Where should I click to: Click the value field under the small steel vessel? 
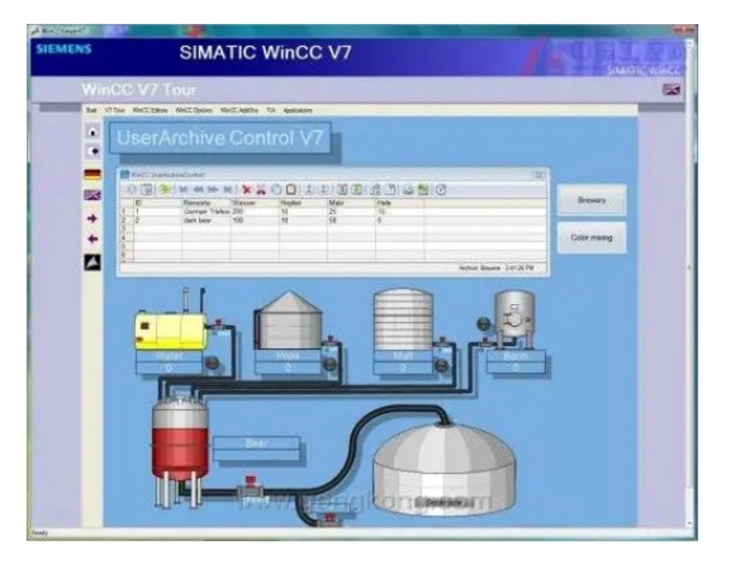click(x=516, y=367)
